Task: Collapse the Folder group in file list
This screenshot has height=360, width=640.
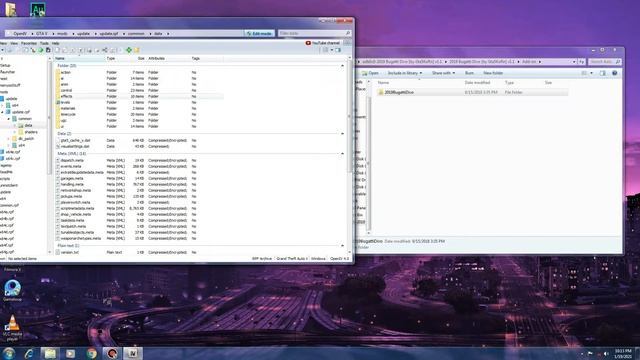Action: click(342, 66)
